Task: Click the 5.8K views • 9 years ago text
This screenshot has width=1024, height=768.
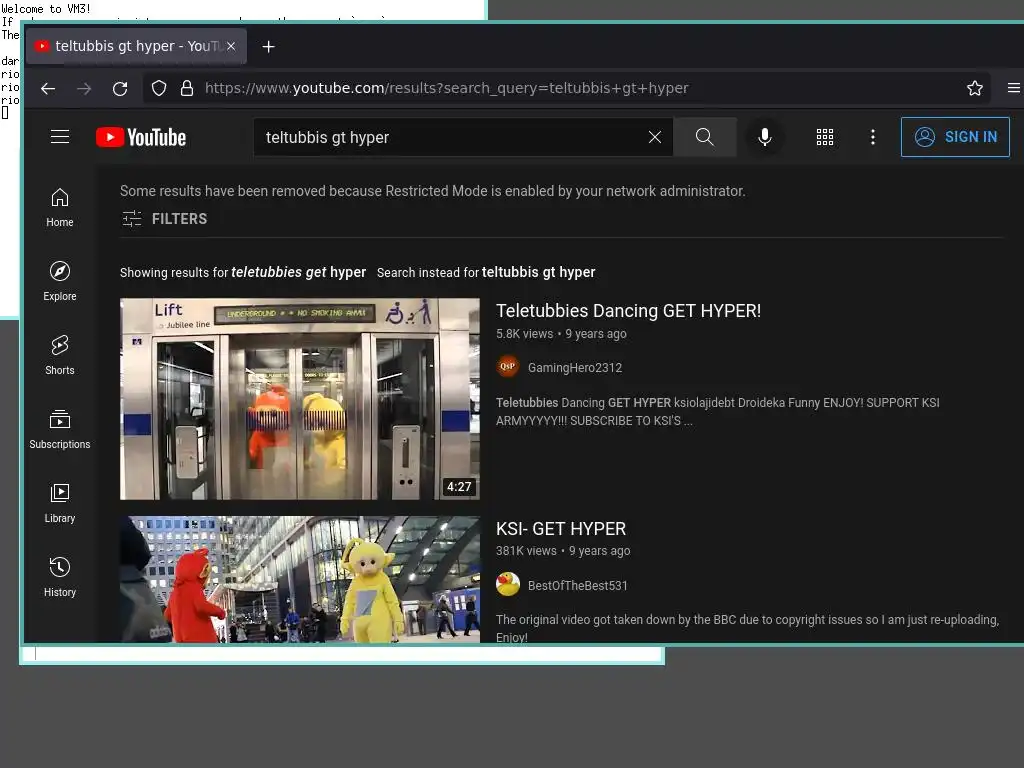Action: [x=561, y=334]
